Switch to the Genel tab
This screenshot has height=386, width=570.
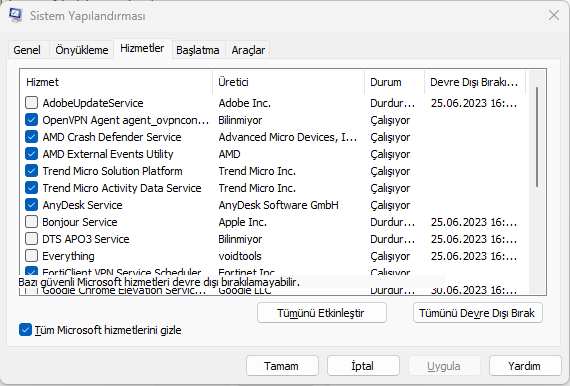point(27,50)
